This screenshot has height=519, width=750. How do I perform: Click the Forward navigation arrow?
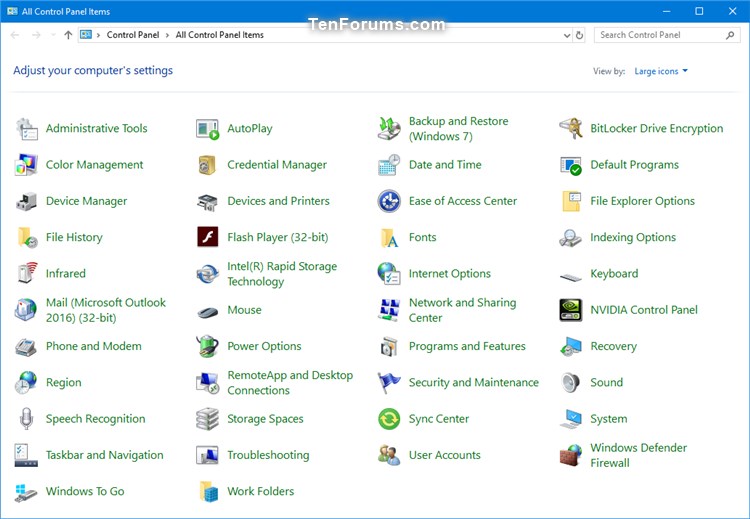pyautogui.click(x=36, y=35)
